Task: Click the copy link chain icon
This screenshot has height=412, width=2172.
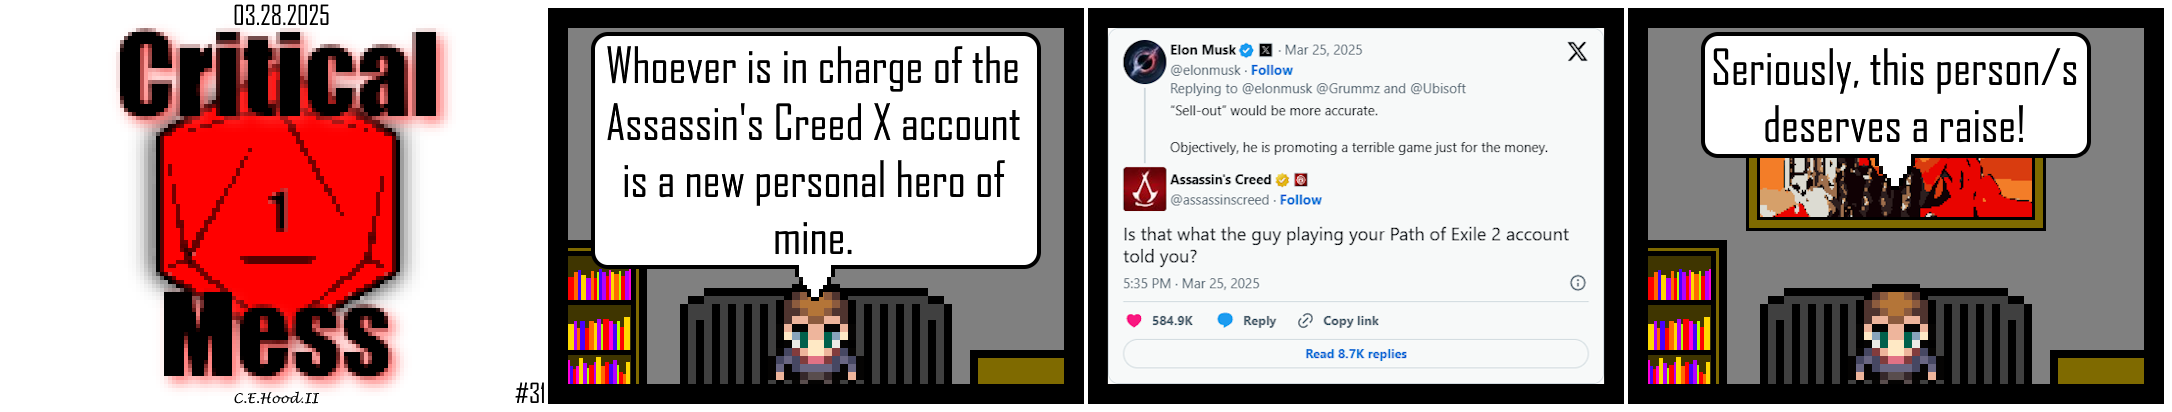Action: click(1305, 321)
